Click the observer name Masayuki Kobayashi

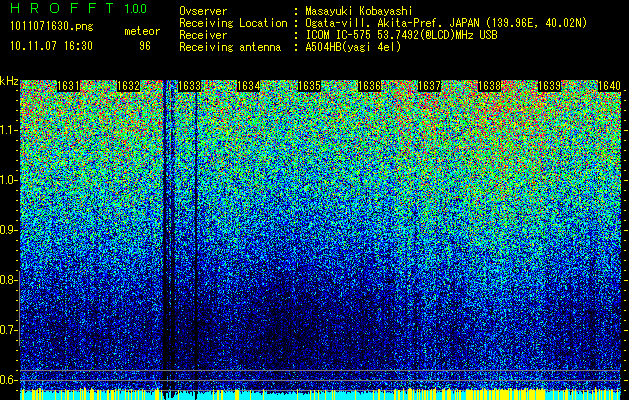359,12
